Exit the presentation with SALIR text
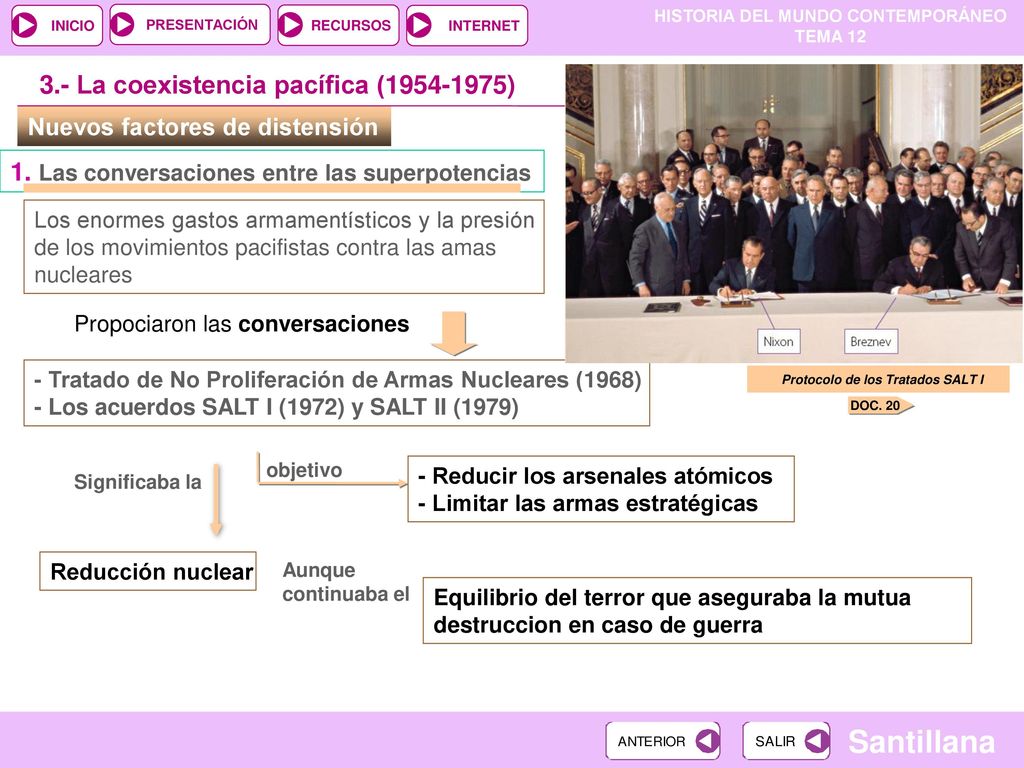 pos(775,741)
